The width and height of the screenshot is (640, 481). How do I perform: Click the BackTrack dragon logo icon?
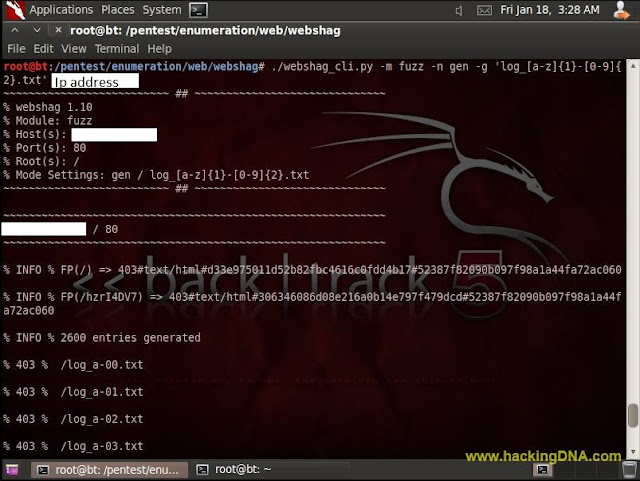pos(15,10)
